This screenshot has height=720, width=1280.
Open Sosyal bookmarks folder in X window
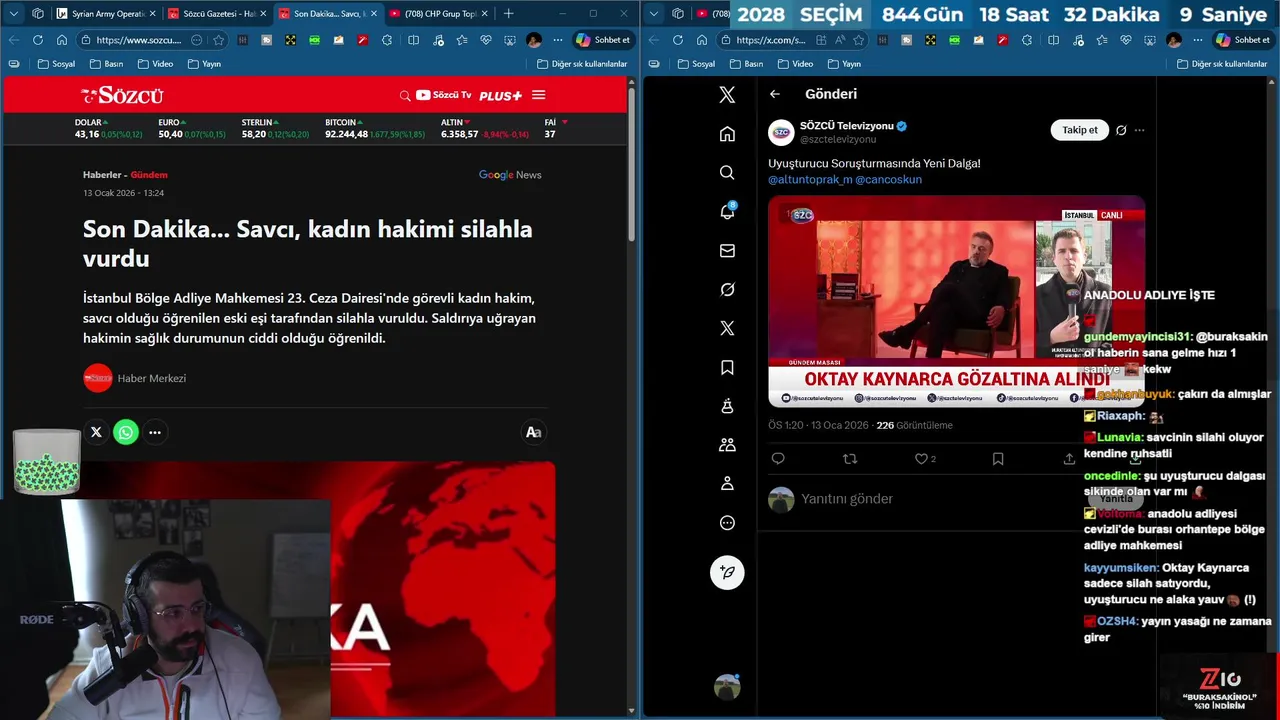click(x=696, y=64)
